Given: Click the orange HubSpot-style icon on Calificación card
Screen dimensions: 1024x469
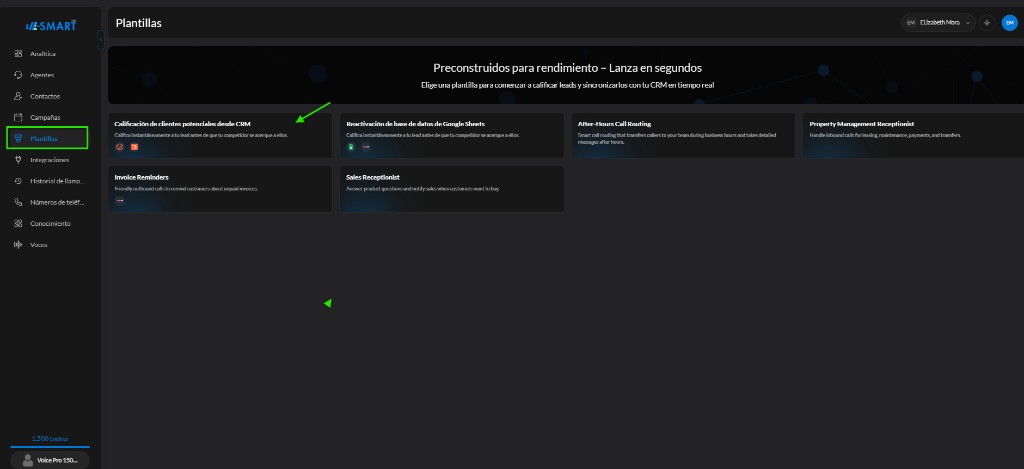Looking at the screenshot, I should coord(134,147).
